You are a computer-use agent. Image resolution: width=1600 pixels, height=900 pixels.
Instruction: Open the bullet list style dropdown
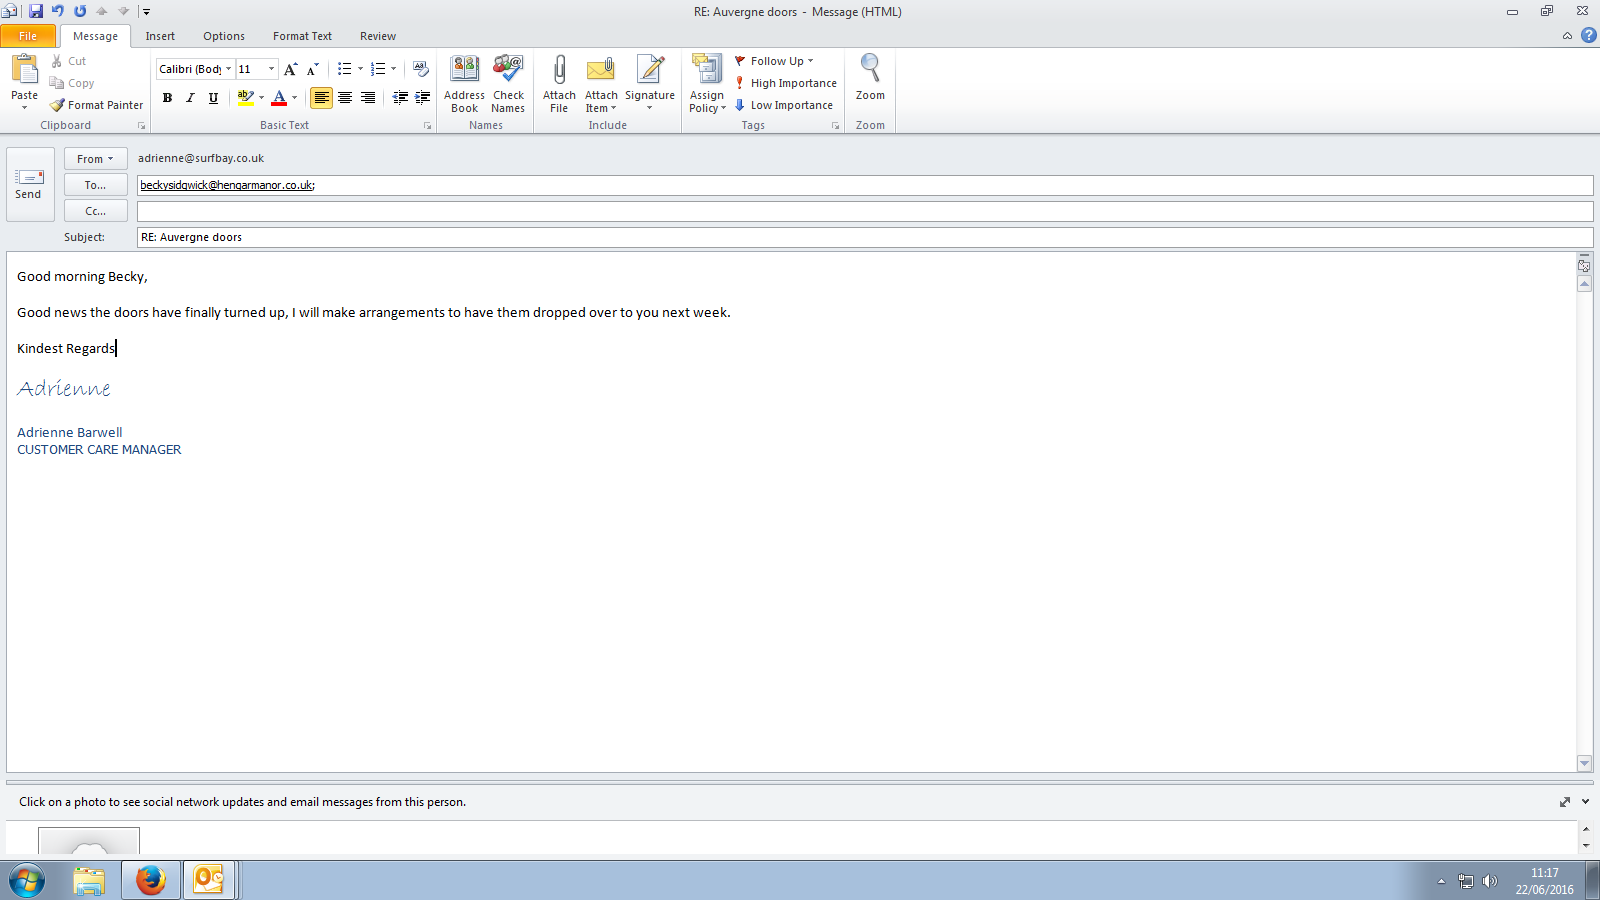click(361, 69)
